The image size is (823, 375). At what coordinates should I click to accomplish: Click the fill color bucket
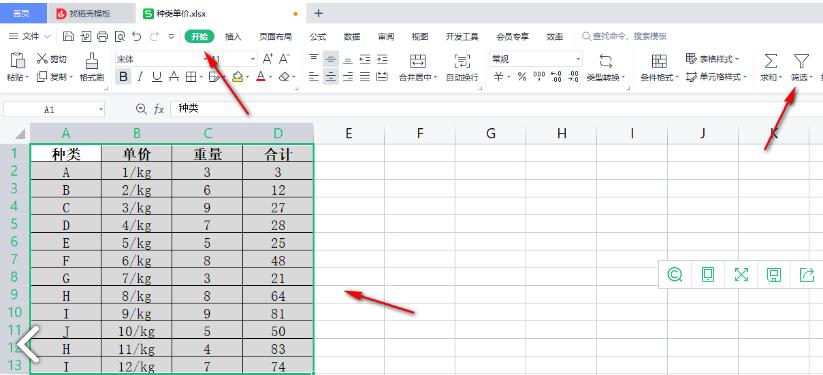(x=237, y=77)
